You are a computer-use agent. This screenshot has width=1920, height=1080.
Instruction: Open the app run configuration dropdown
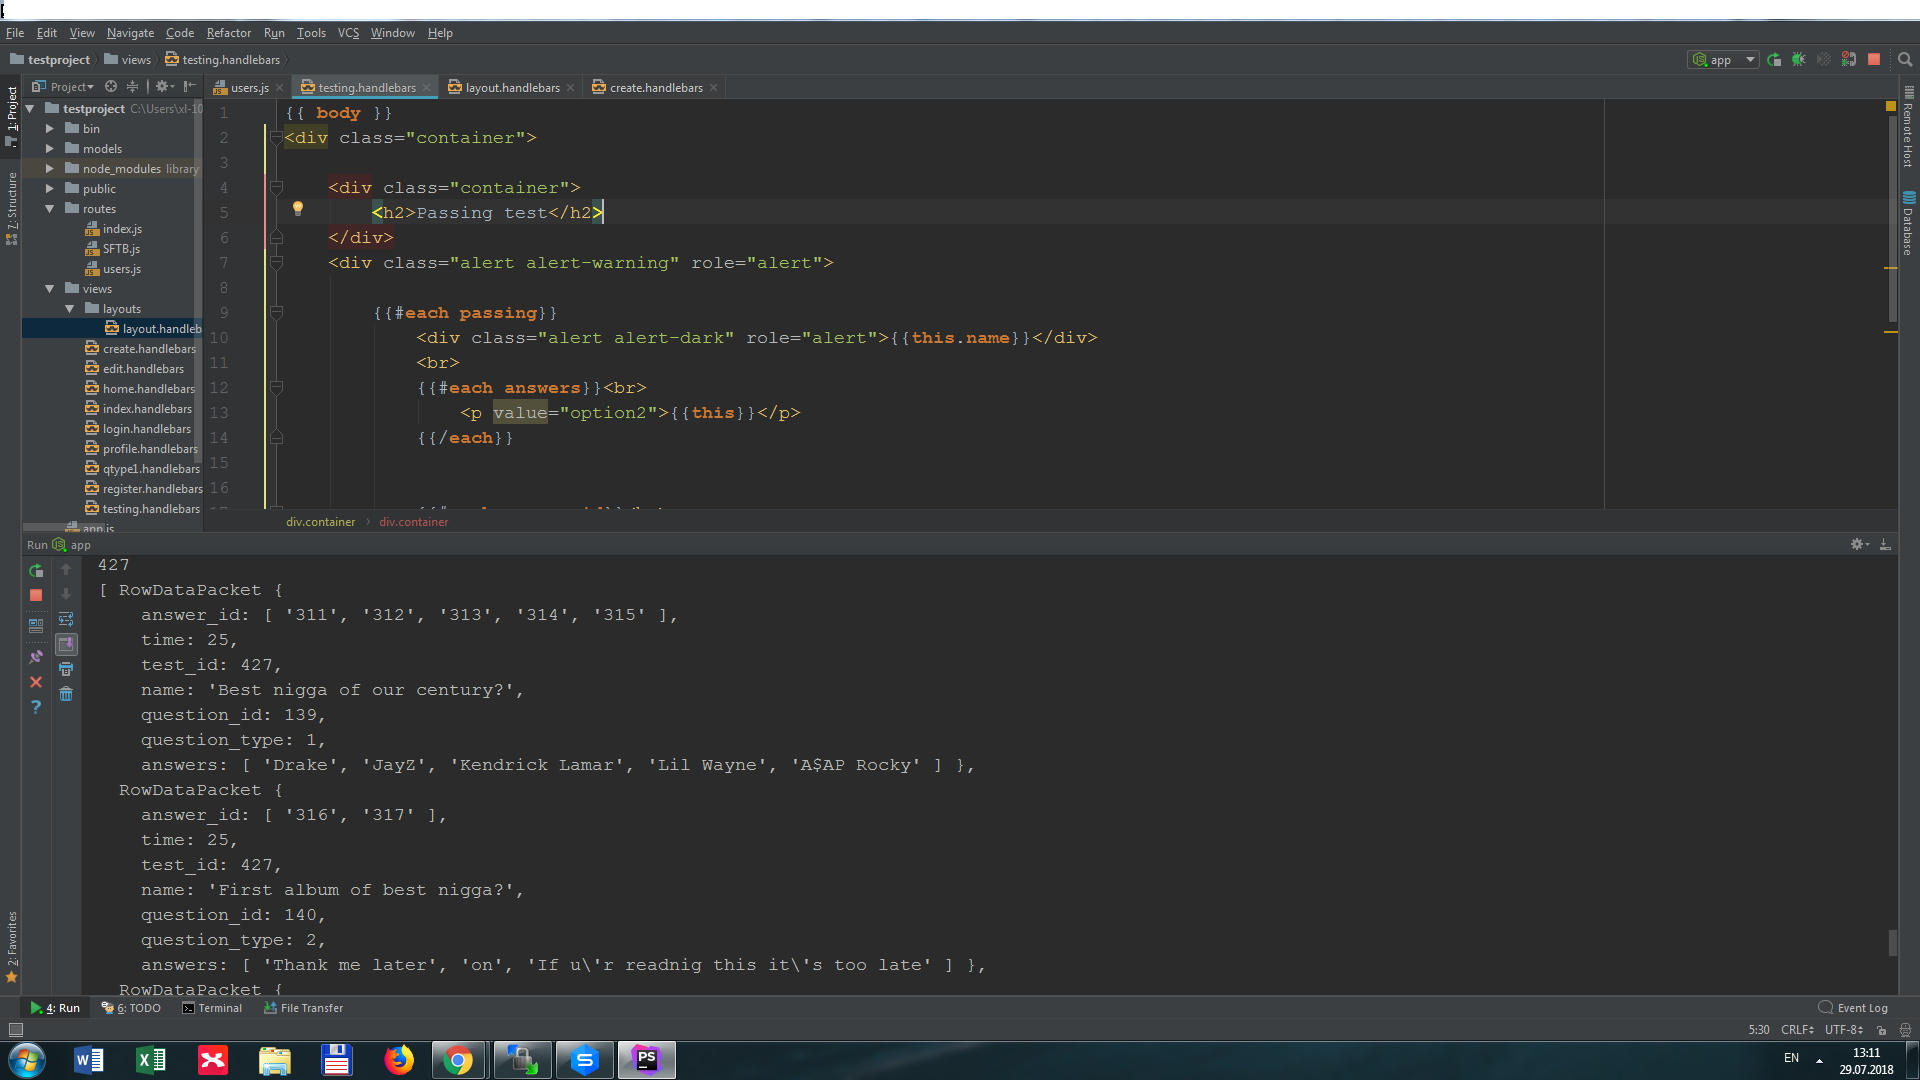click(x=1722, y=60)
